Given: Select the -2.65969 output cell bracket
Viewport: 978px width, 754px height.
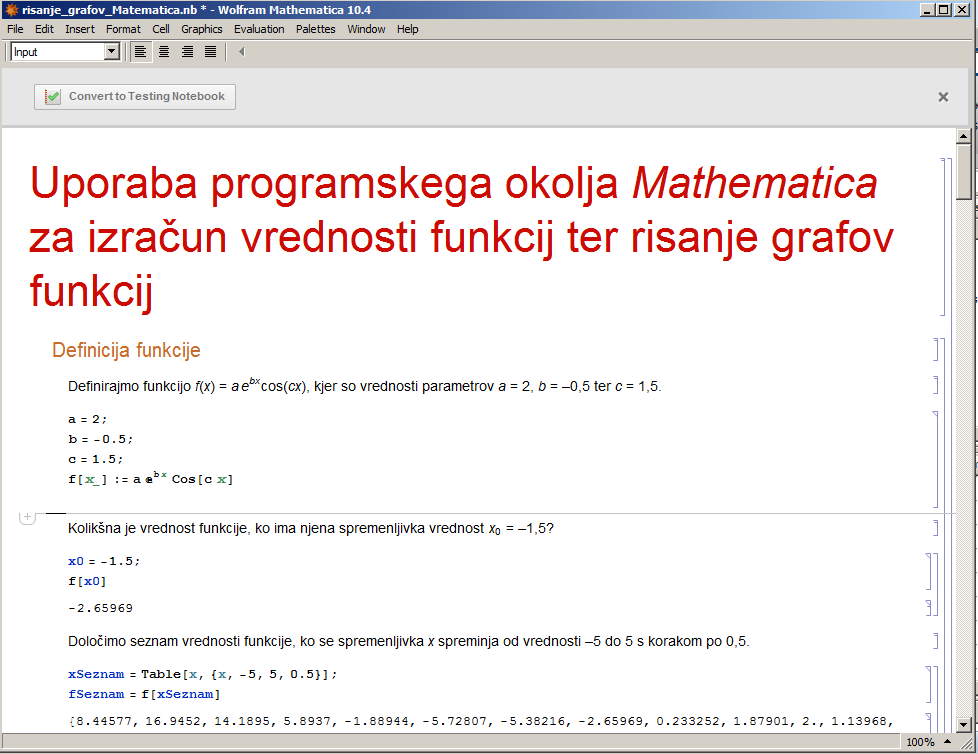Looking at the screenshot, I should click(x=929, y=608).
